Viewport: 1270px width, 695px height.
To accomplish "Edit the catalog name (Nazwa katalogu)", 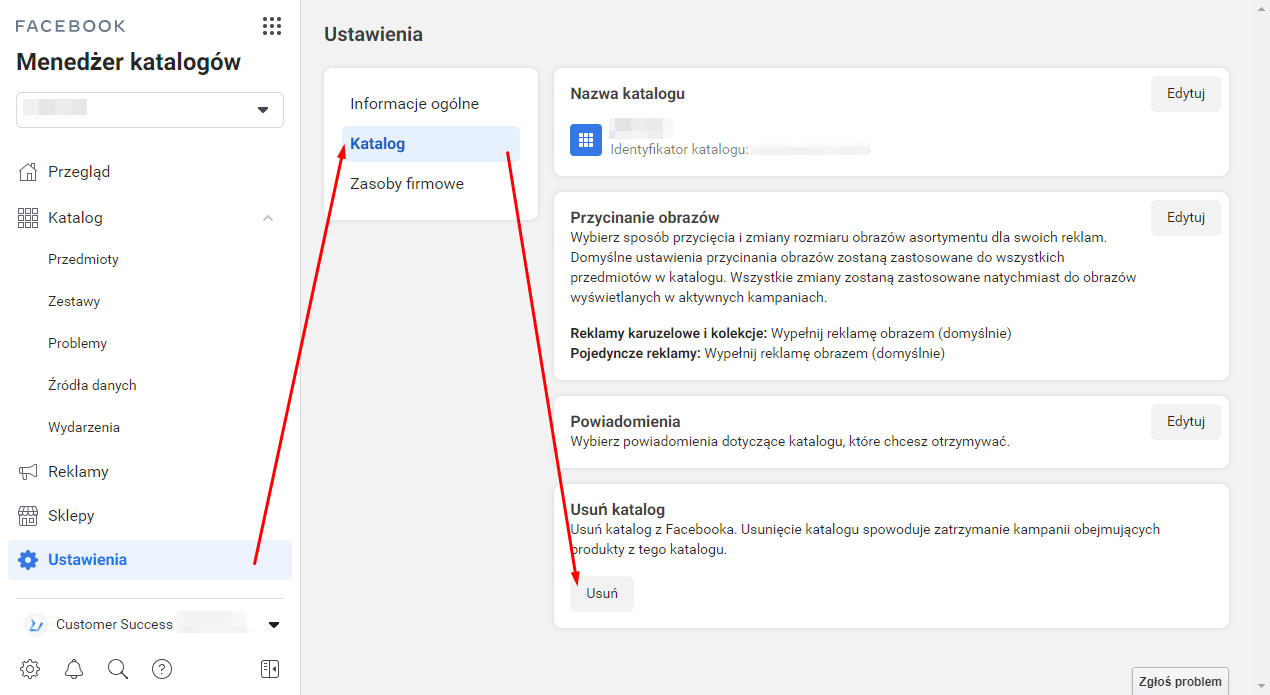I will pos(1185,94).
